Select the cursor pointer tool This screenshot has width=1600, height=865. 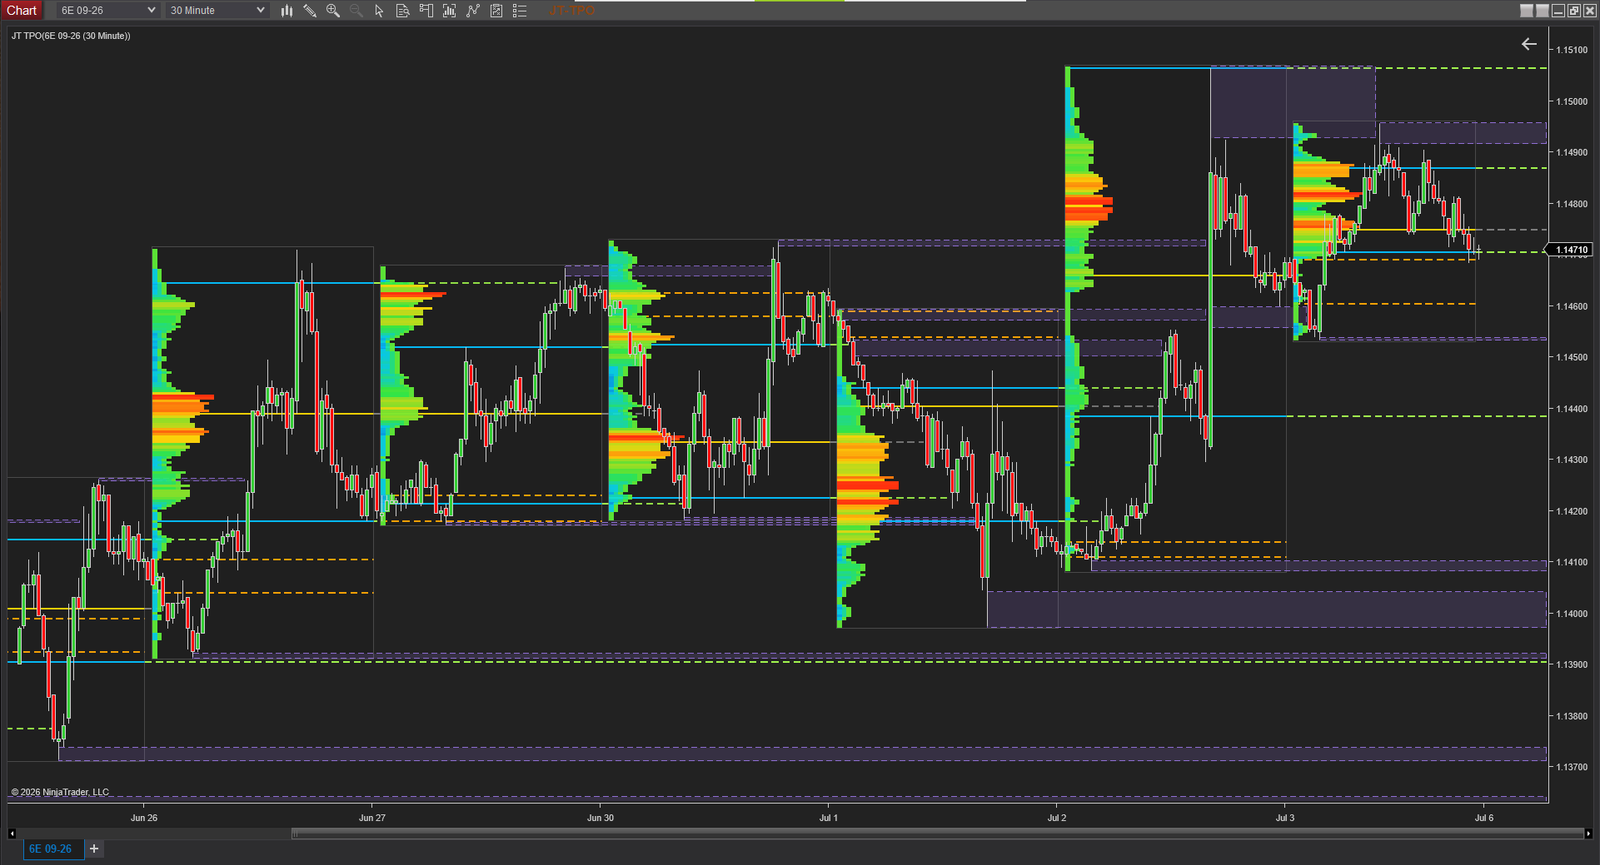click(x=379, y=10)
